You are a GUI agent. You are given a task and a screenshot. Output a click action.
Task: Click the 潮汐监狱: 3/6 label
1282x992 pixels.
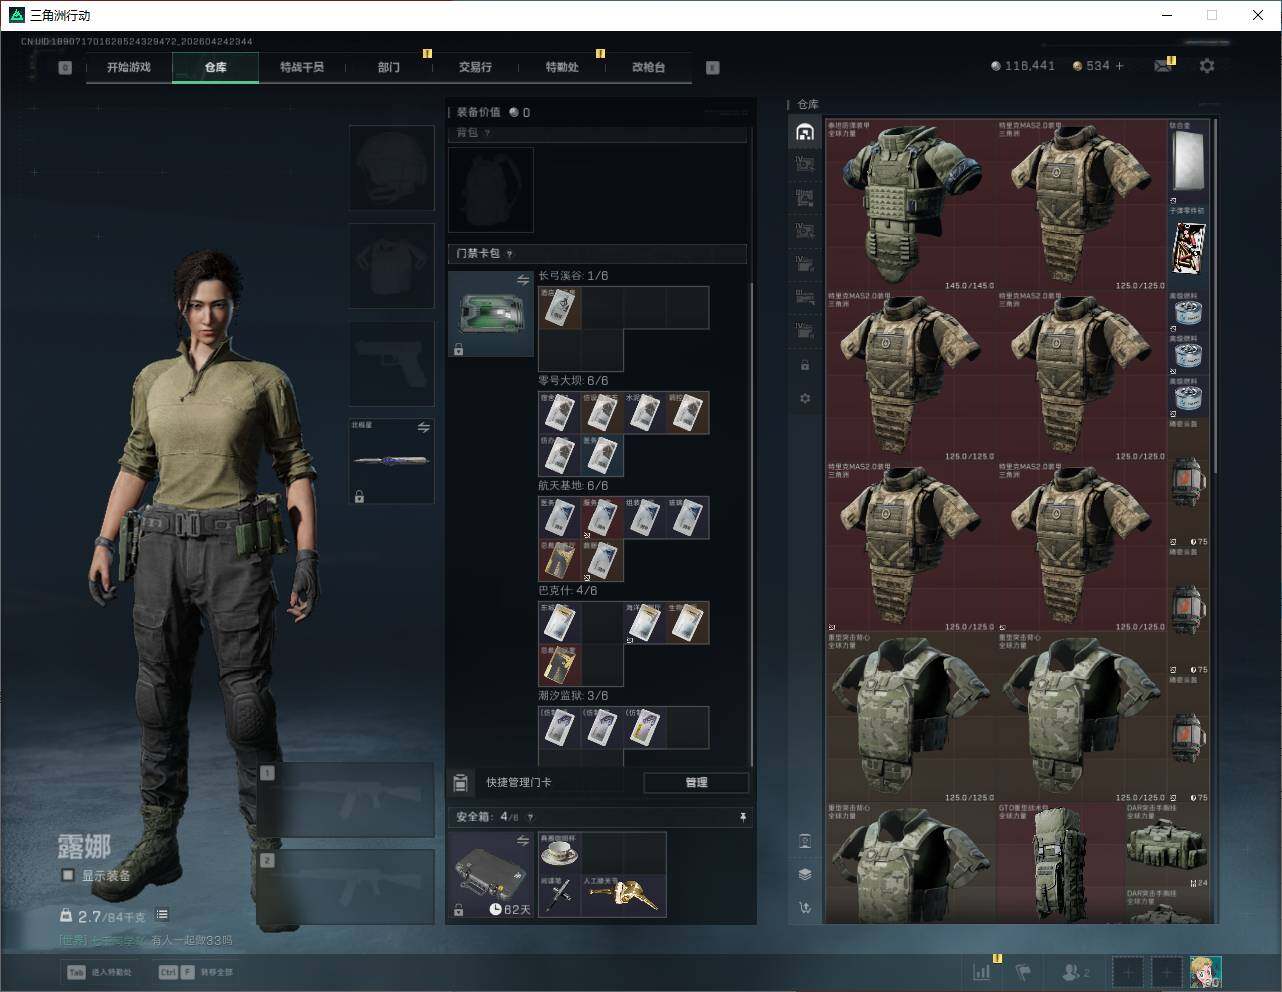click(573, 696)
